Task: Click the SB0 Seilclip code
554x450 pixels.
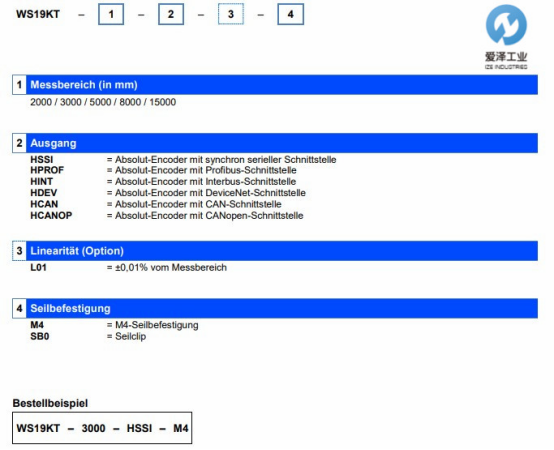Action: click(x=40, y=336)
